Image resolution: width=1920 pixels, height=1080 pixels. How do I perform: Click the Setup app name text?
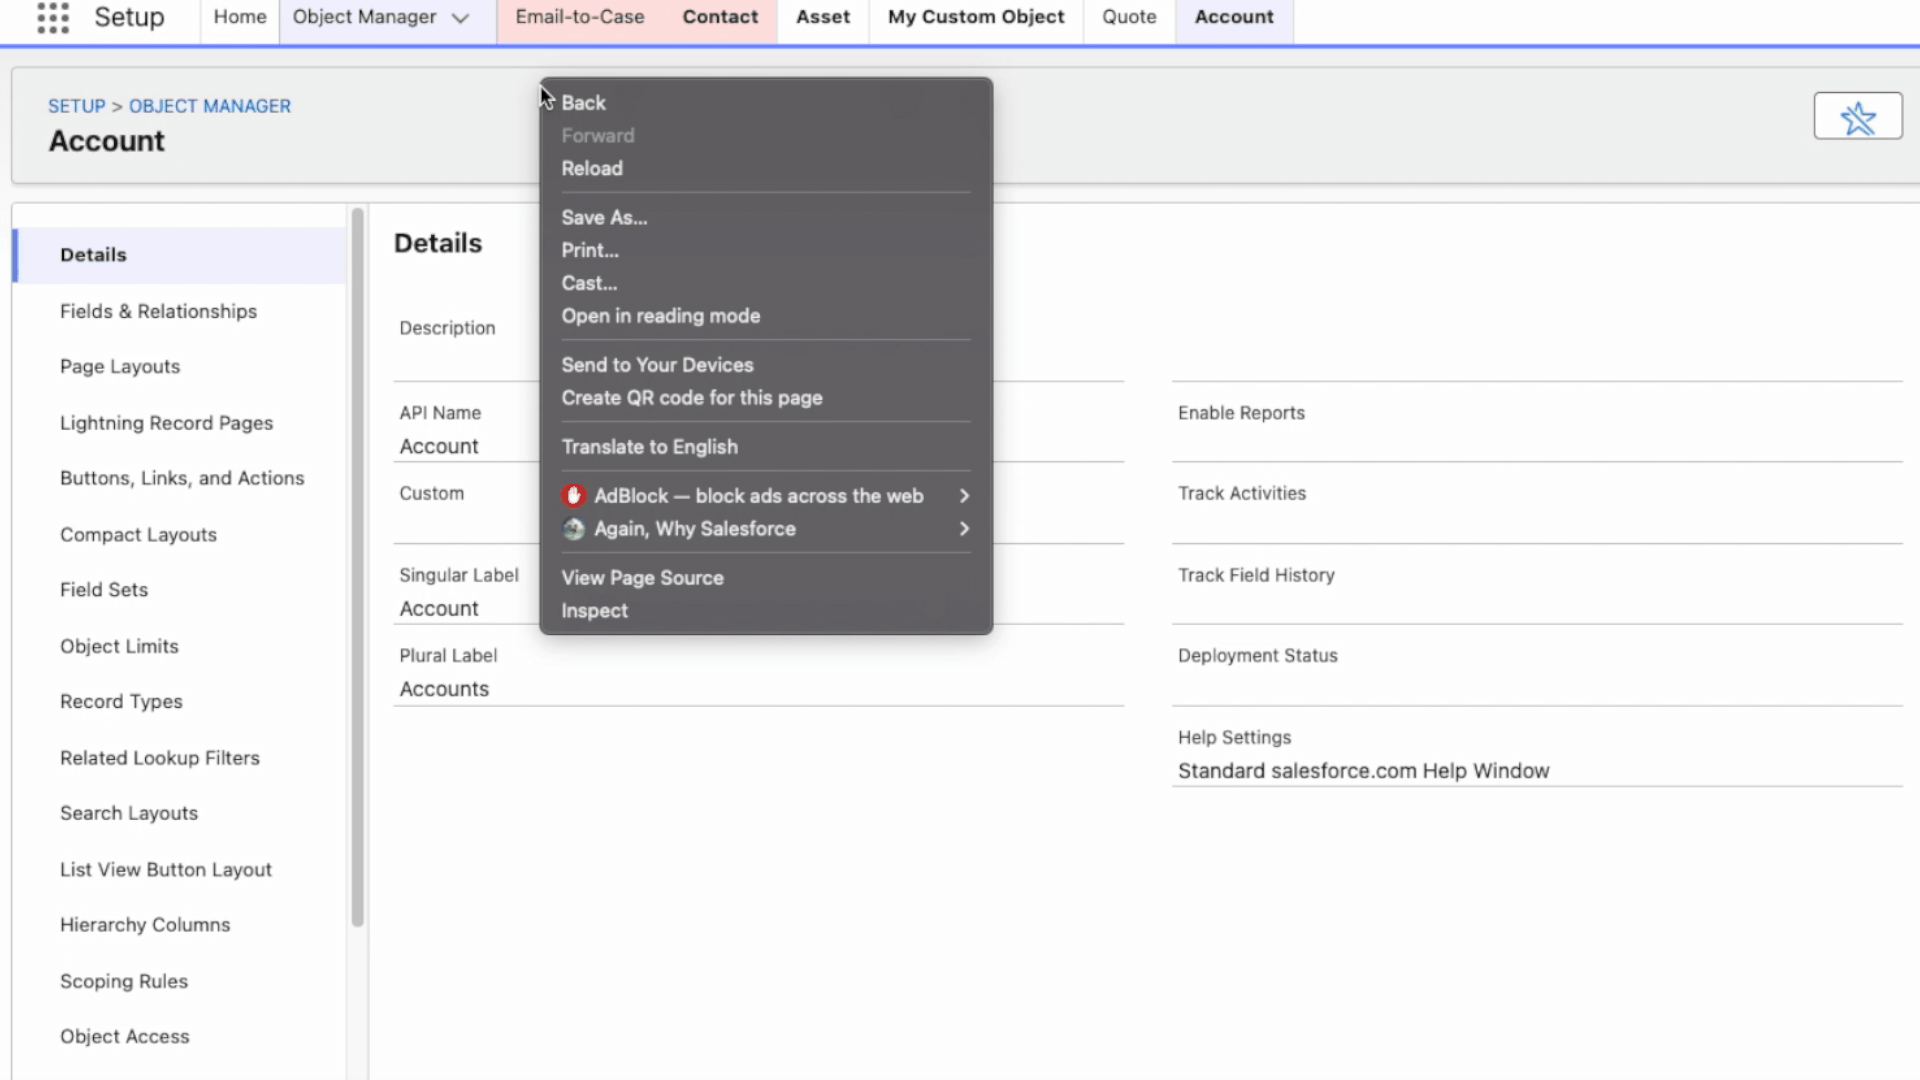coord(129,17)
